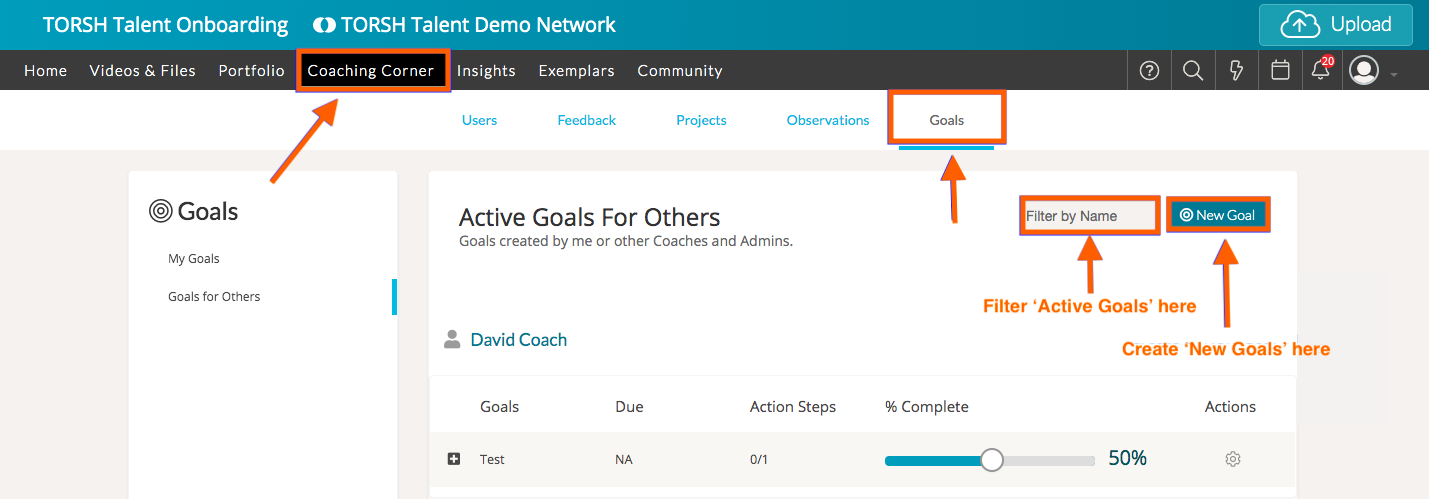
Task: Switch to the Feedback tab
Action: 586,120
